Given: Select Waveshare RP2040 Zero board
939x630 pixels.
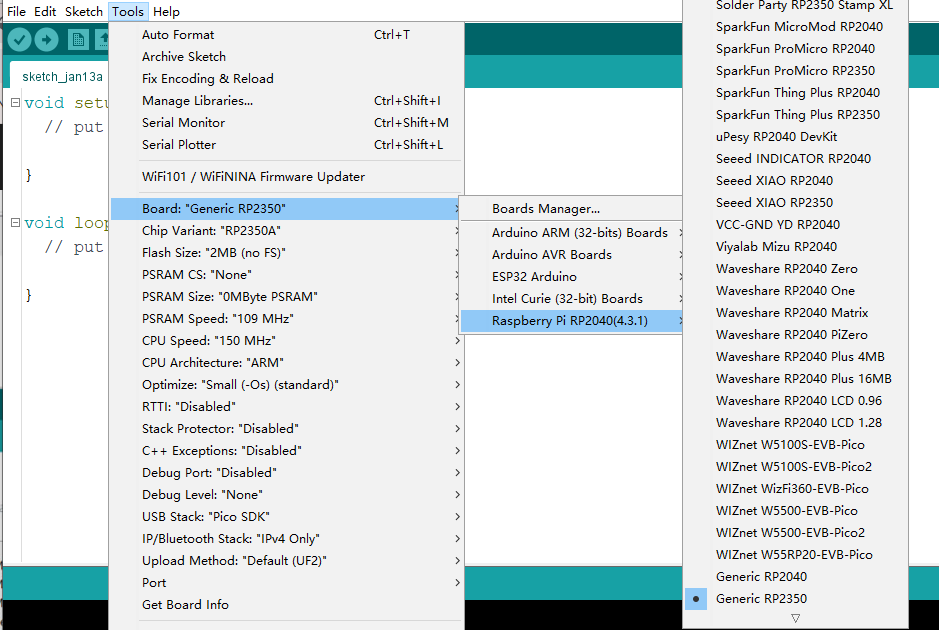Looking at the screenshot, I should 796,269.
